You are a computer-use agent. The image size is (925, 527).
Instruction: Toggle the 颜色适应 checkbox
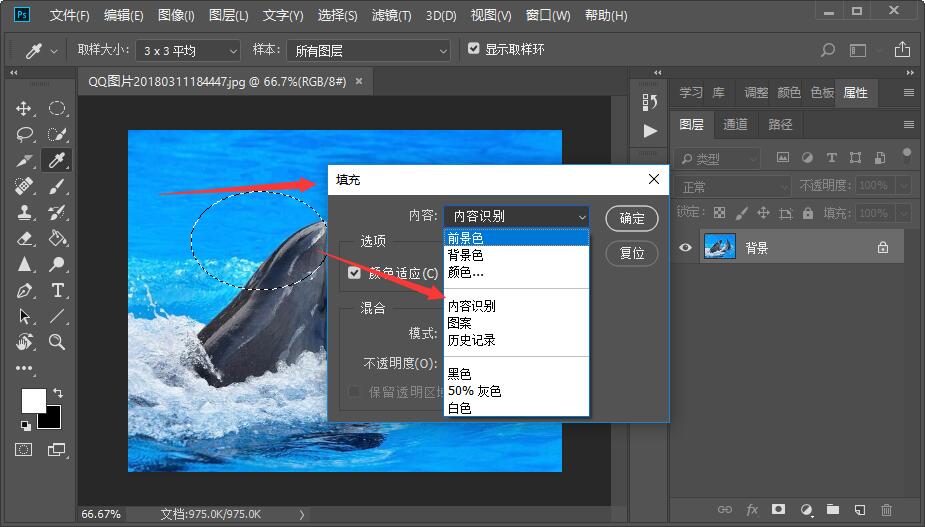(x=354, y=273)
